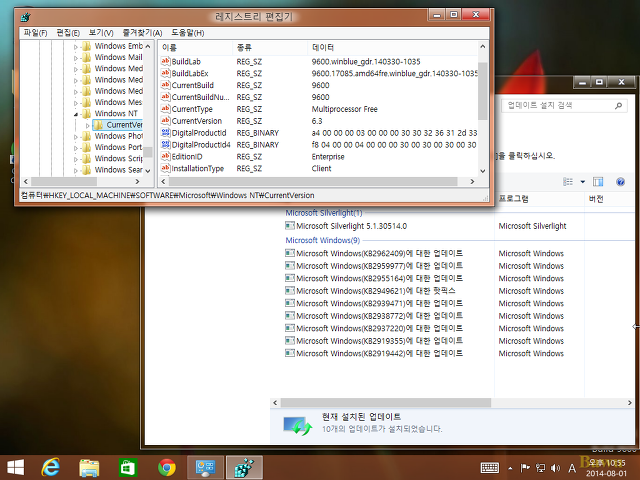Expand the Windows Sear tree node
The image size is (640, 480).
pyautogui.click(x=76, y=171)
